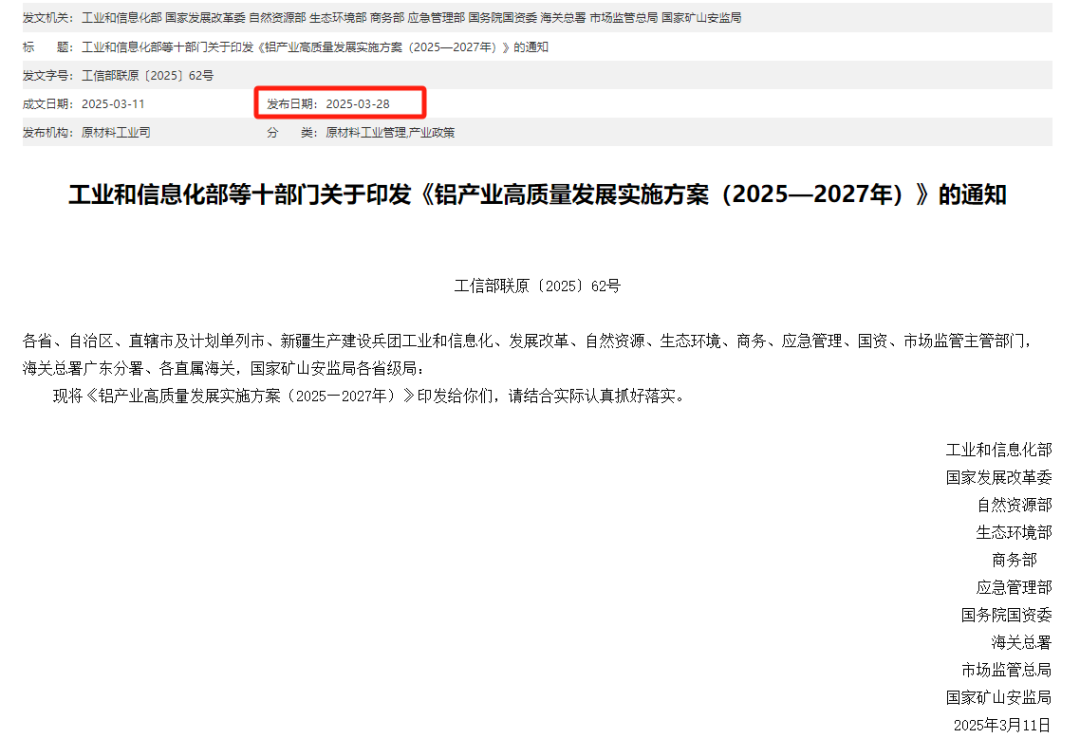Image resolution: width=1080 pixels, height=738 pixels.
Task: Click signatory 国家矿山安监局 at bottom
Action: point(999,698)
